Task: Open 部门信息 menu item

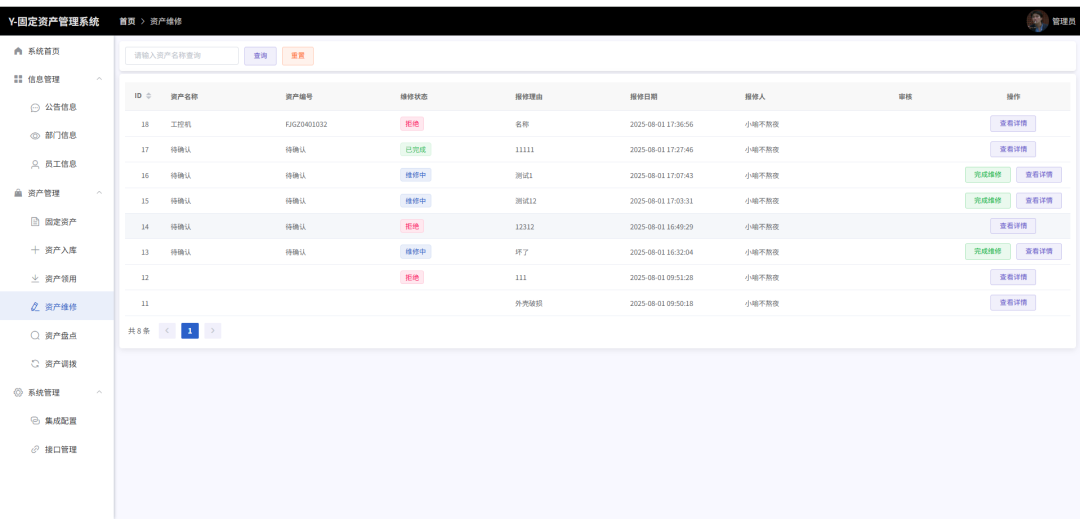Action: [56, 136]
